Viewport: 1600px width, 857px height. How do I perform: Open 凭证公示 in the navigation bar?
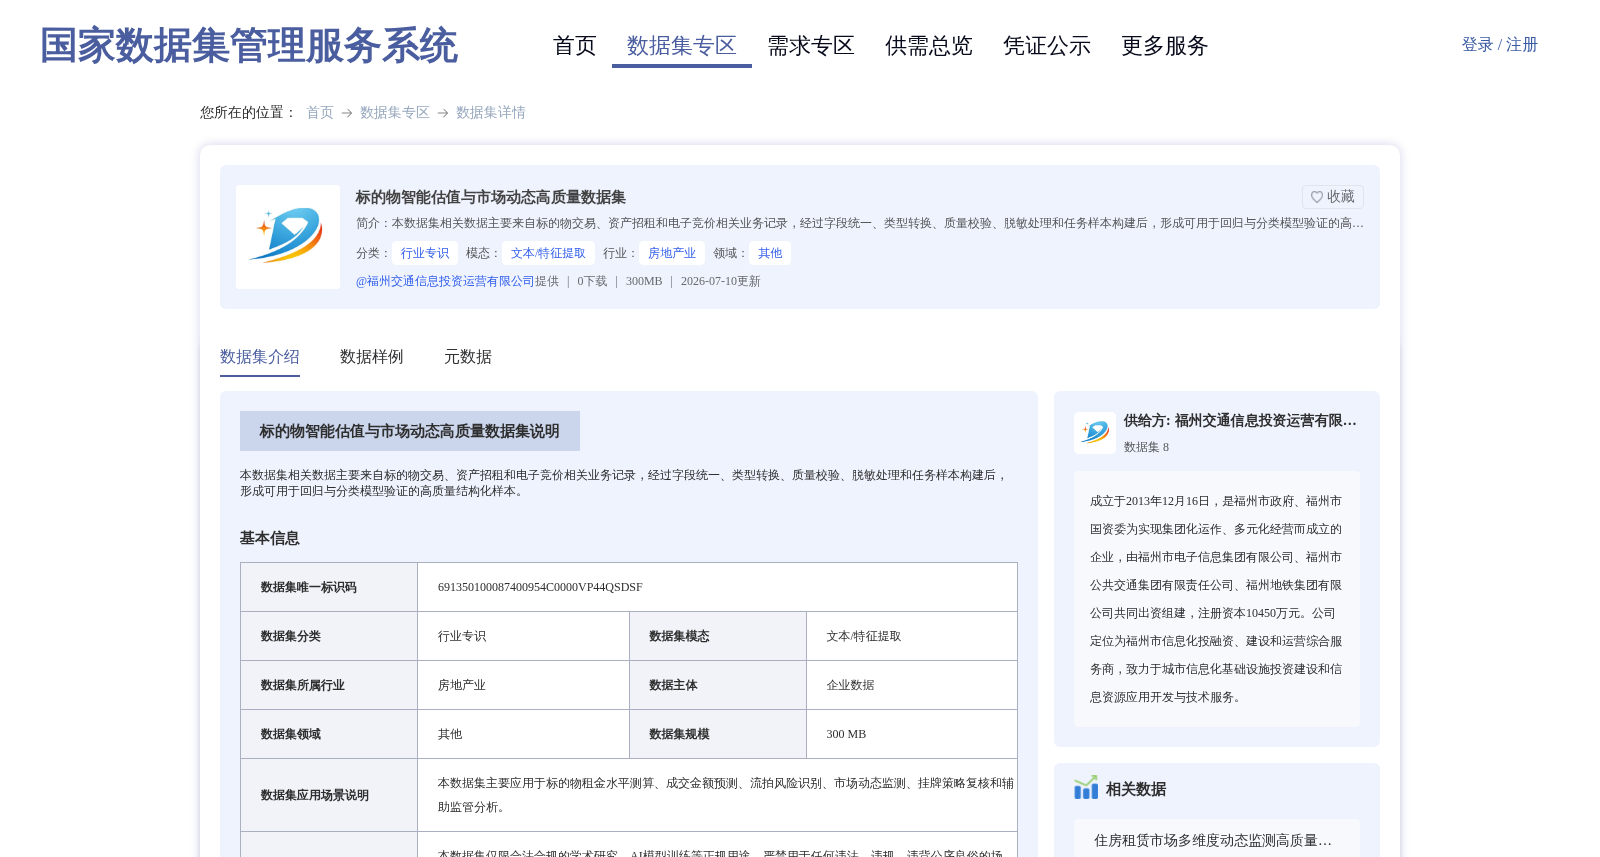tap(1047, 46)
